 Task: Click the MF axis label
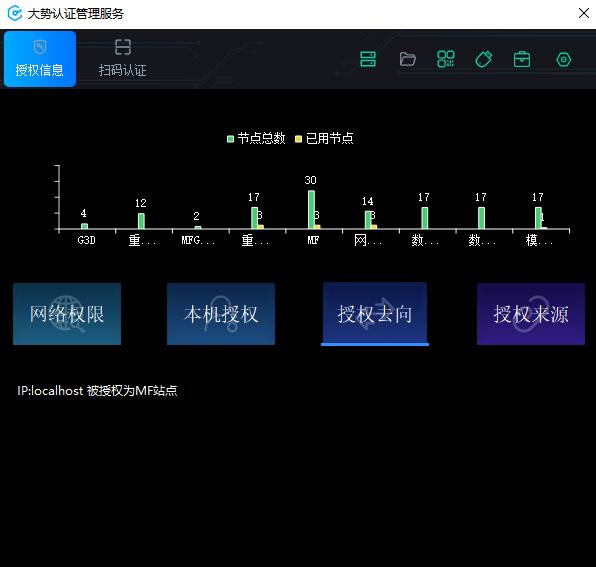(x=313, y=240)
